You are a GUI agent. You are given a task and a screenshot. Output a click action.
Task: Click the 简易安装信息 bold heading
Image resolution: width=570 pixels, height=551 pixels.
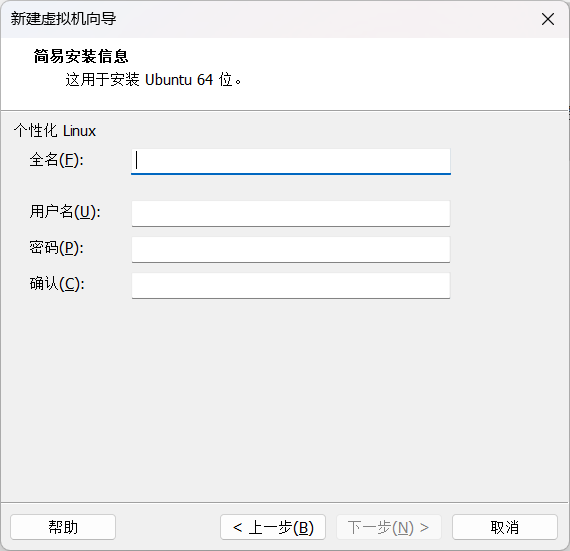tap(81, 56)
